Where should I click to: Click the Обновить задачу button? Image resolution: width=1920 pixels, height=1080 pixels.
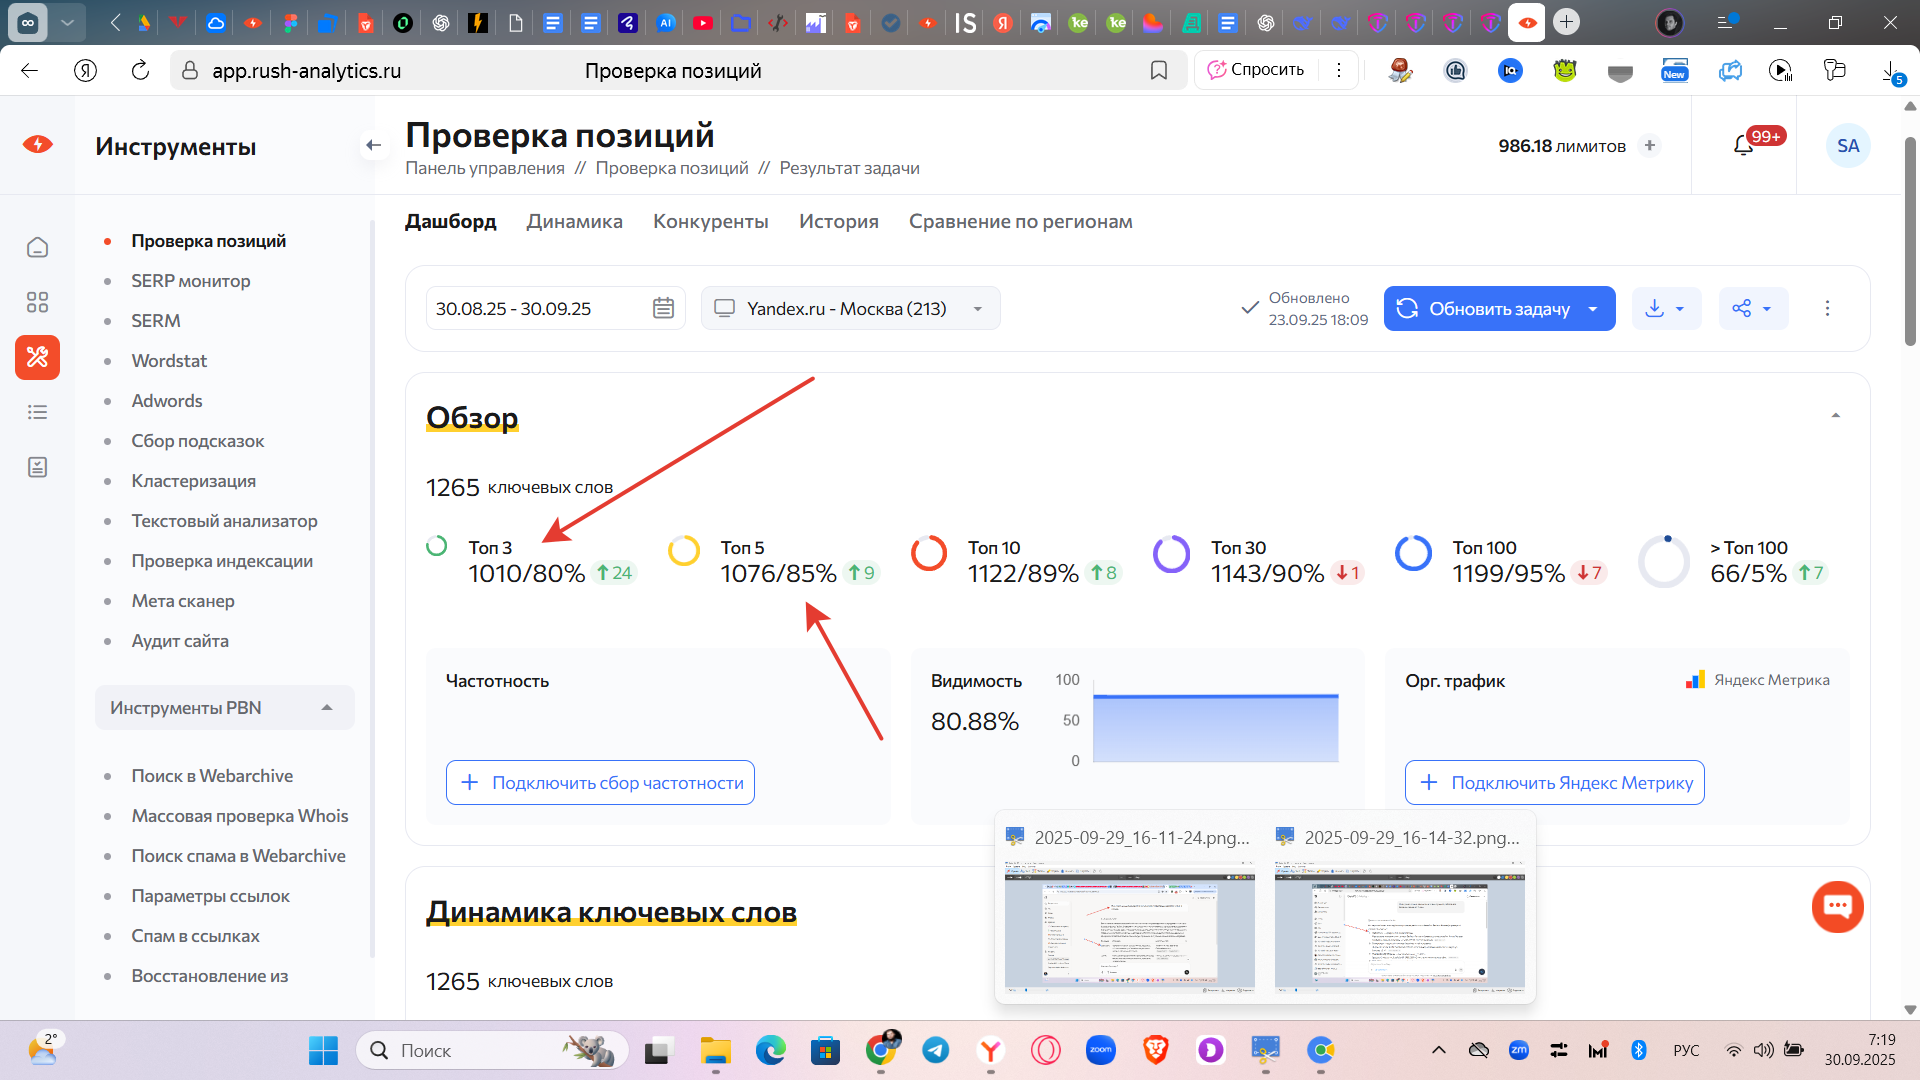1484,308
